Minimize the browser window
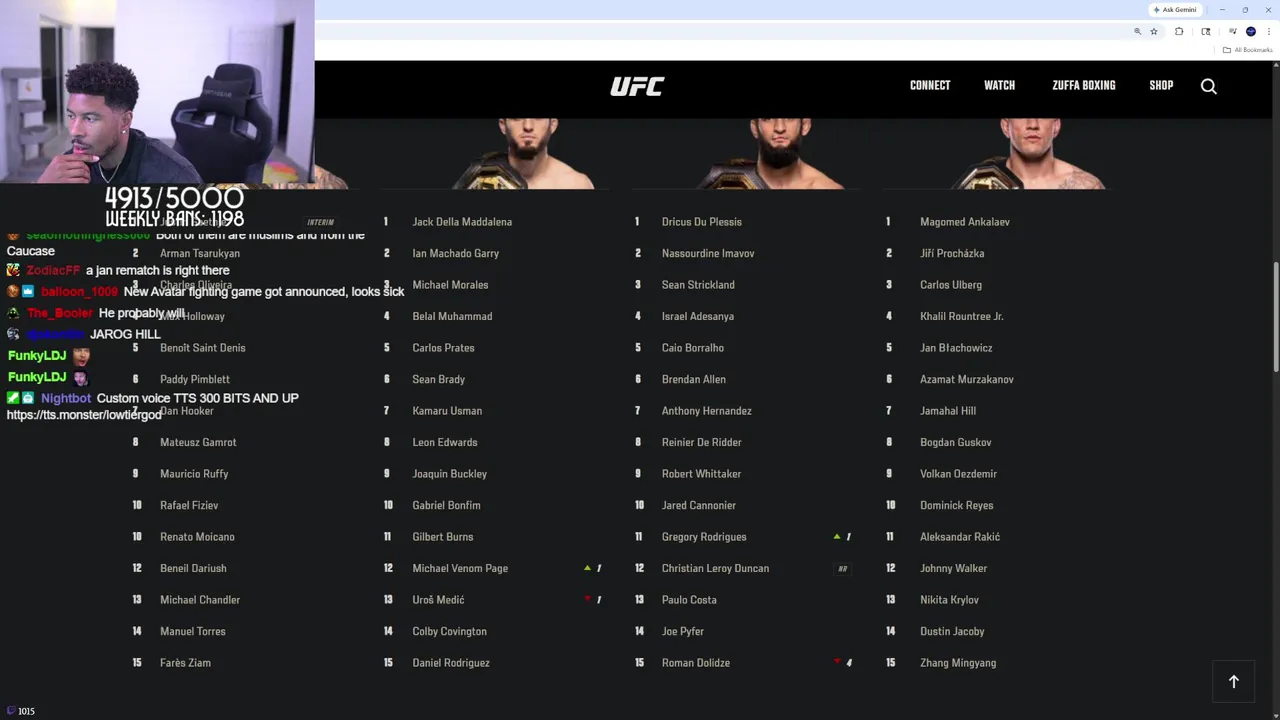Screen dimensions: 1280x720 (1222, 10)
